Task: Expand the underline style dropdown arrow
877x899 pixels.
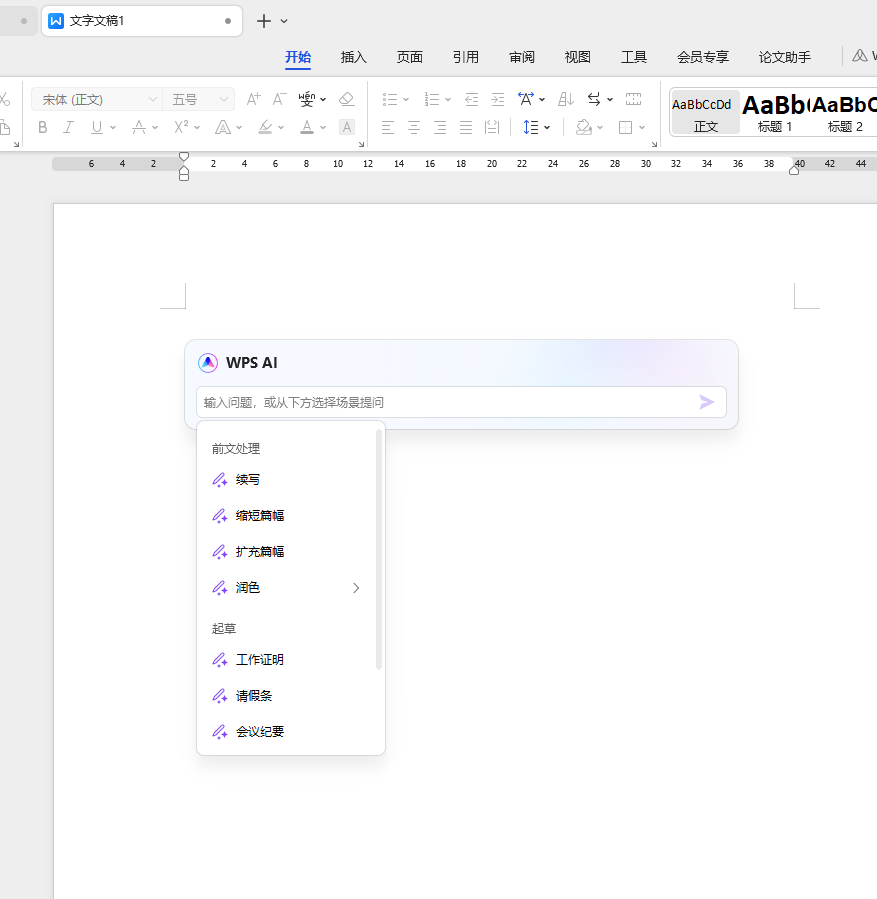Action: pyautogui.click(x=113, y=128)
